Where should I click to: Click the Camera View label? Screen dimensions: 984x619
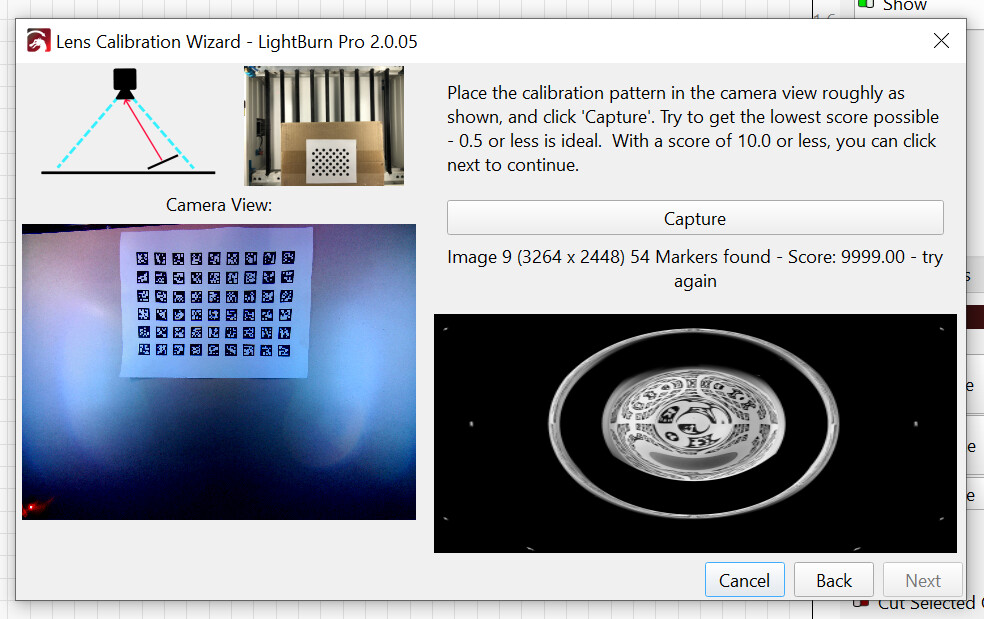coord(218,205)
